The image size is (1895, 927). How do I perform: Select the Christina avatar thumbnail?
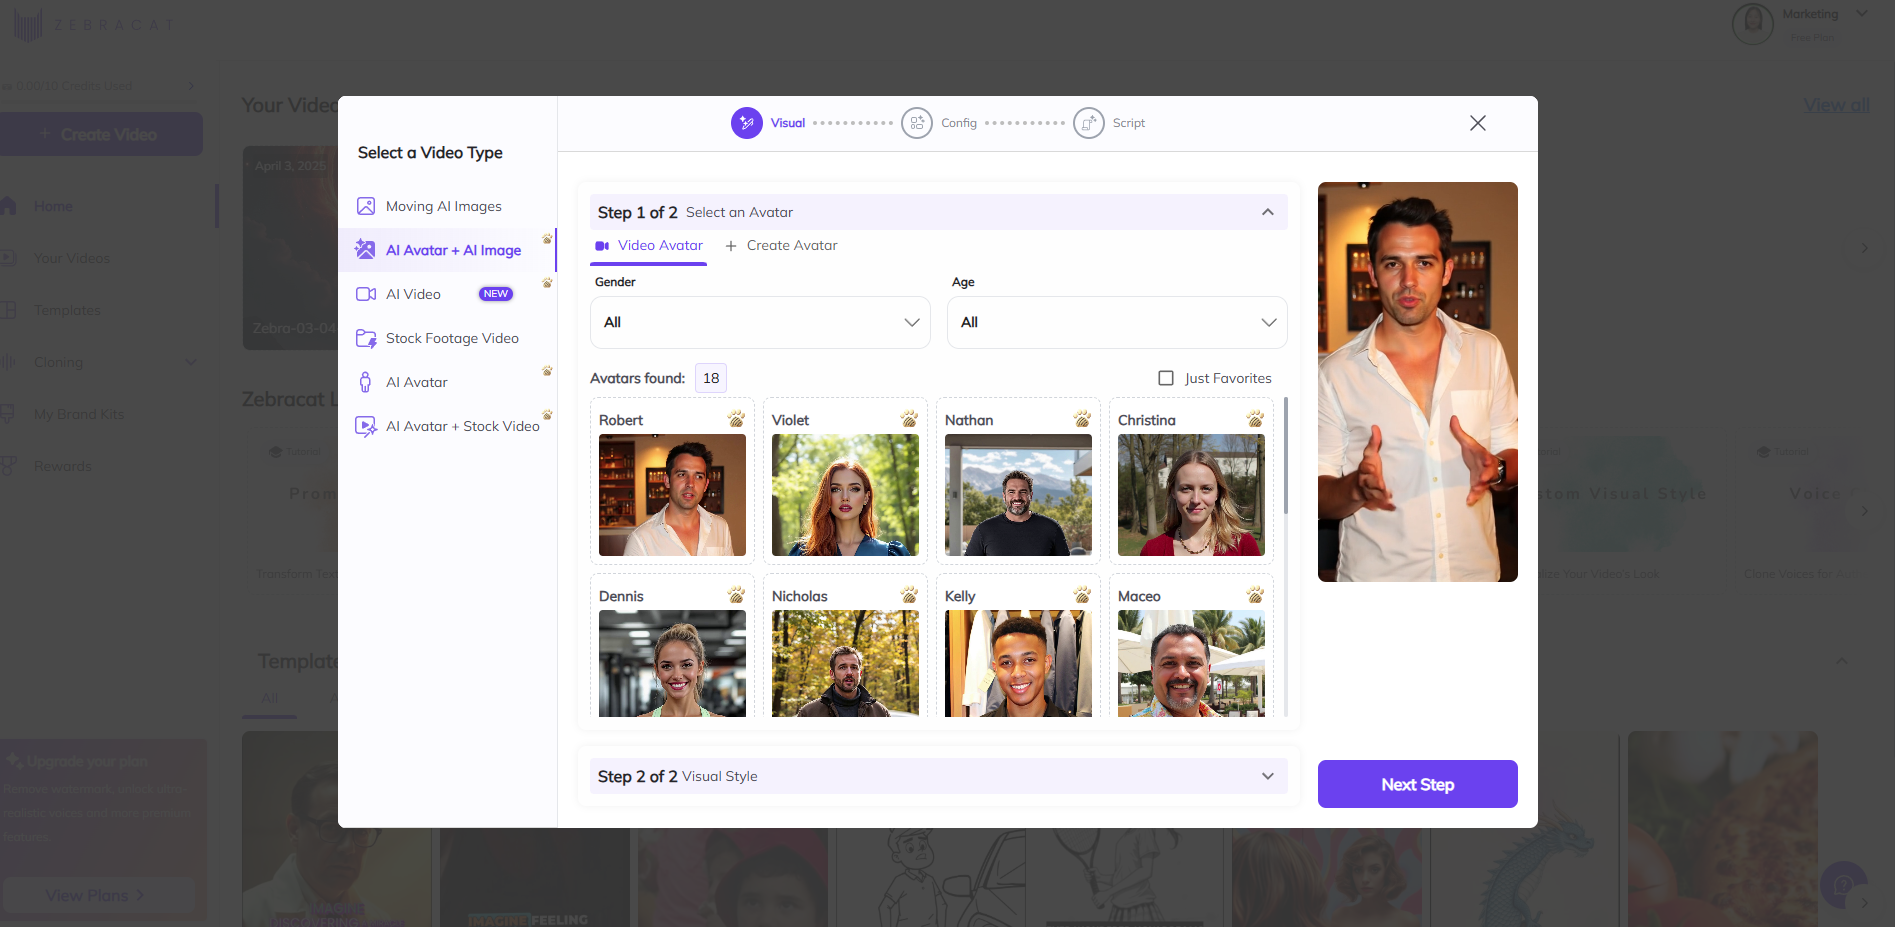tap(1191, 495)
